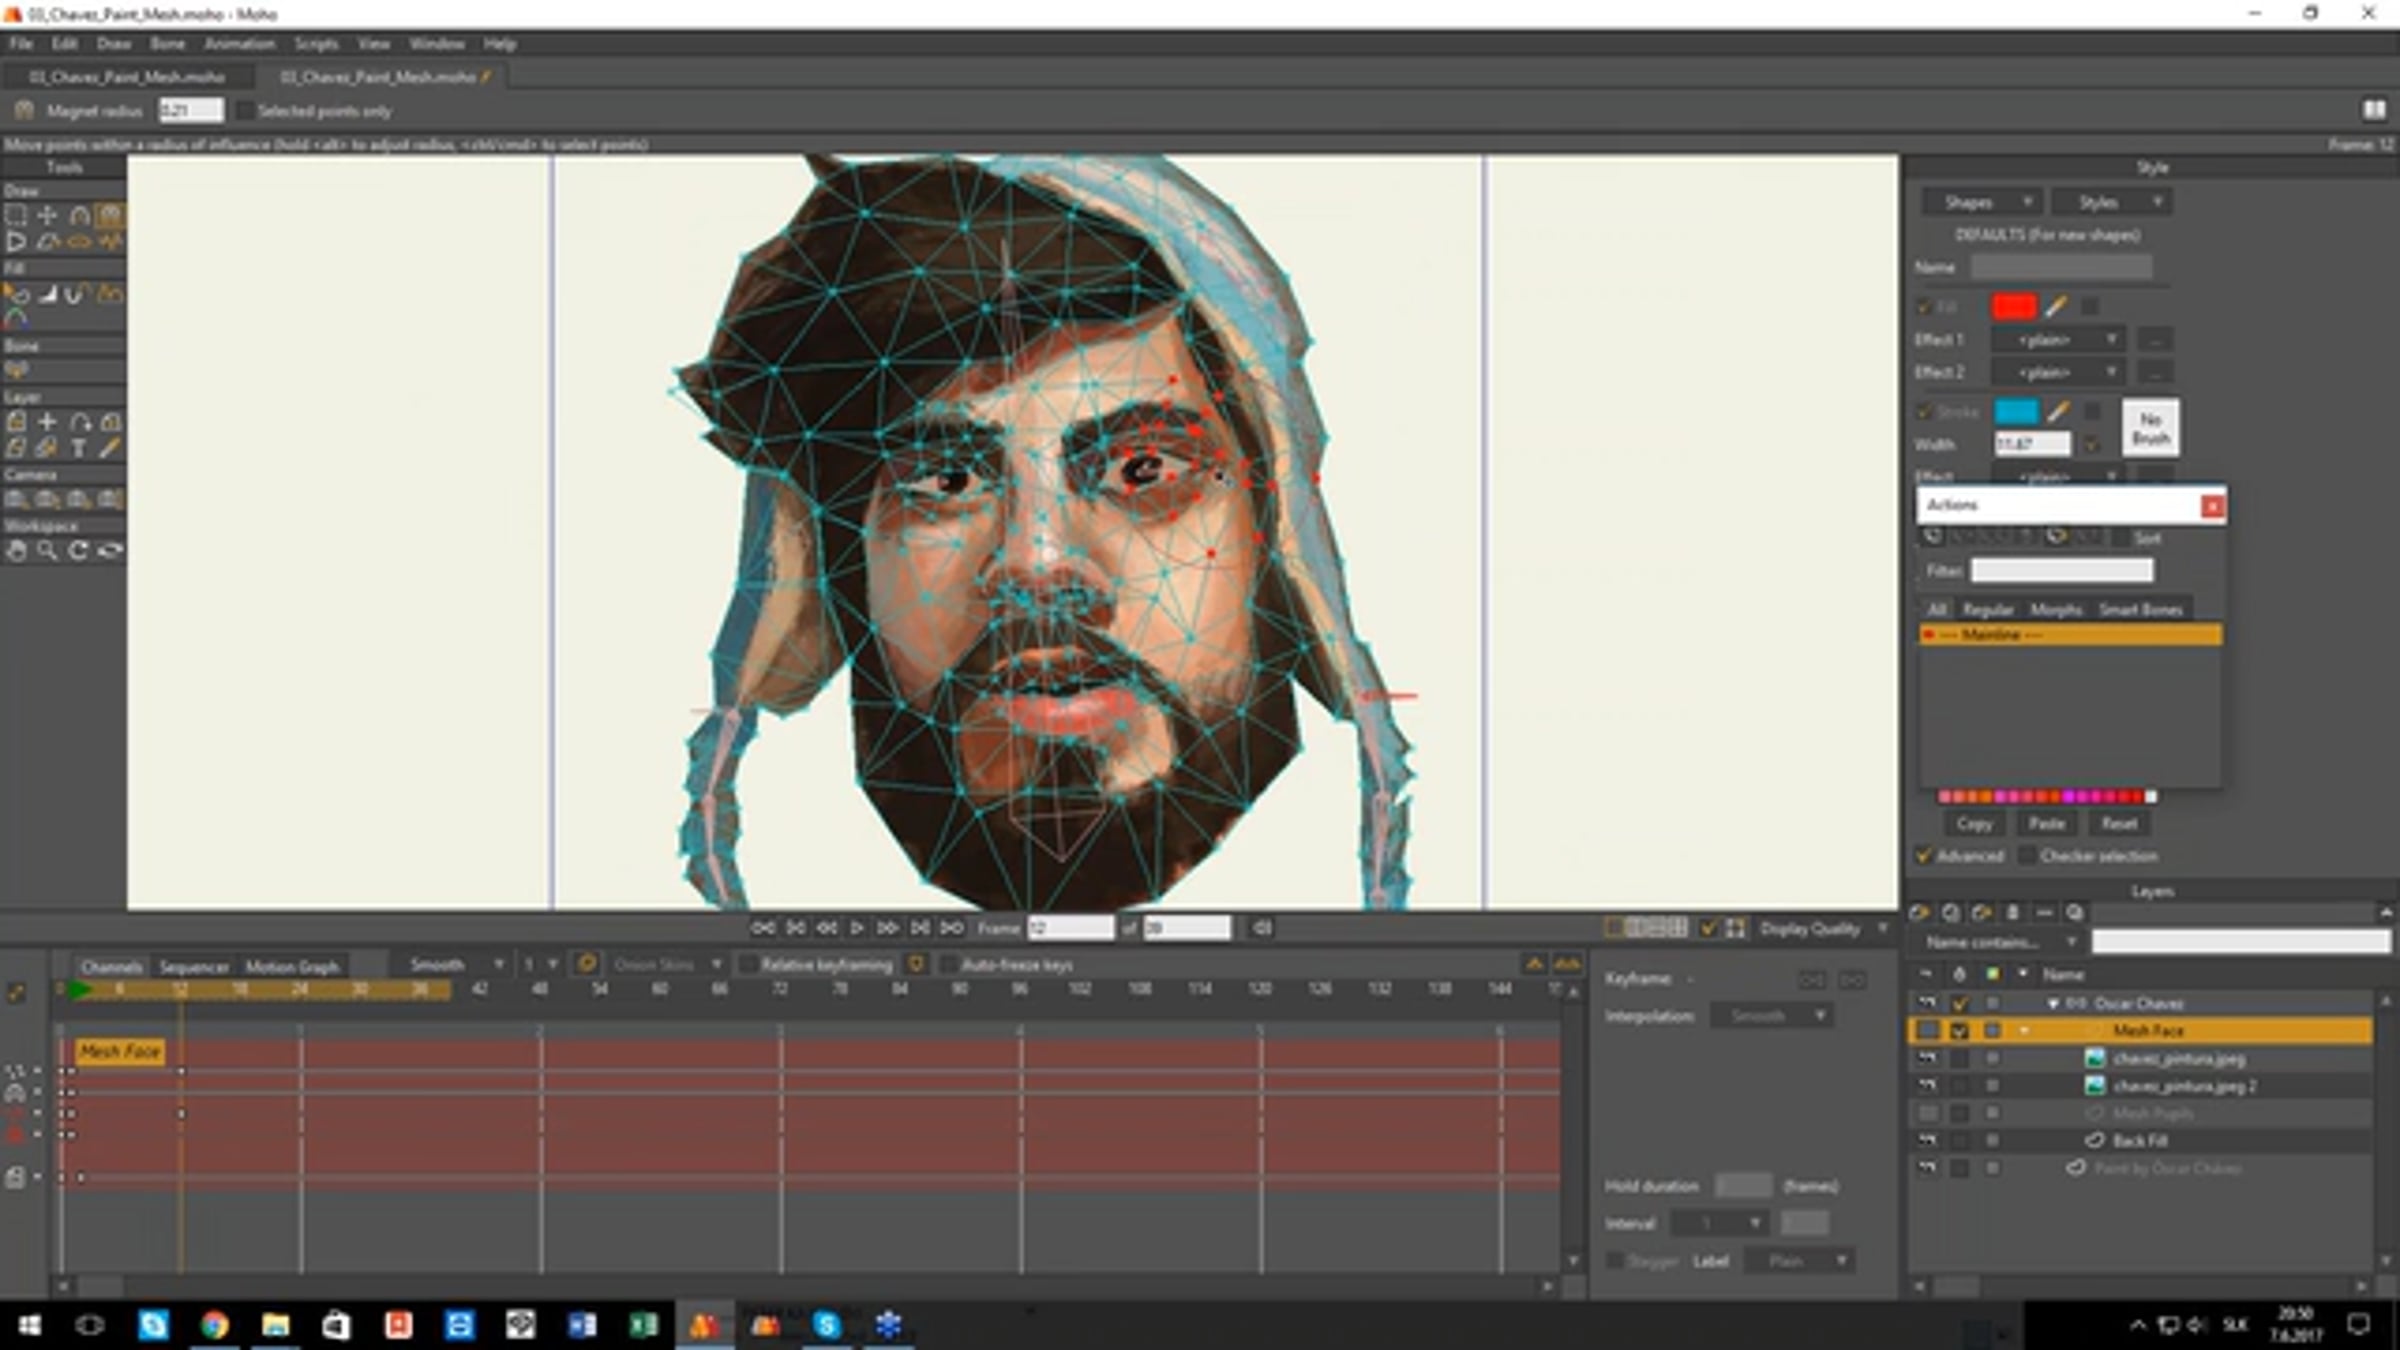Hide the Oscar Chavez group layer
The width and height of the screenshot is (2400, 1350).
pos(1927,1003)
